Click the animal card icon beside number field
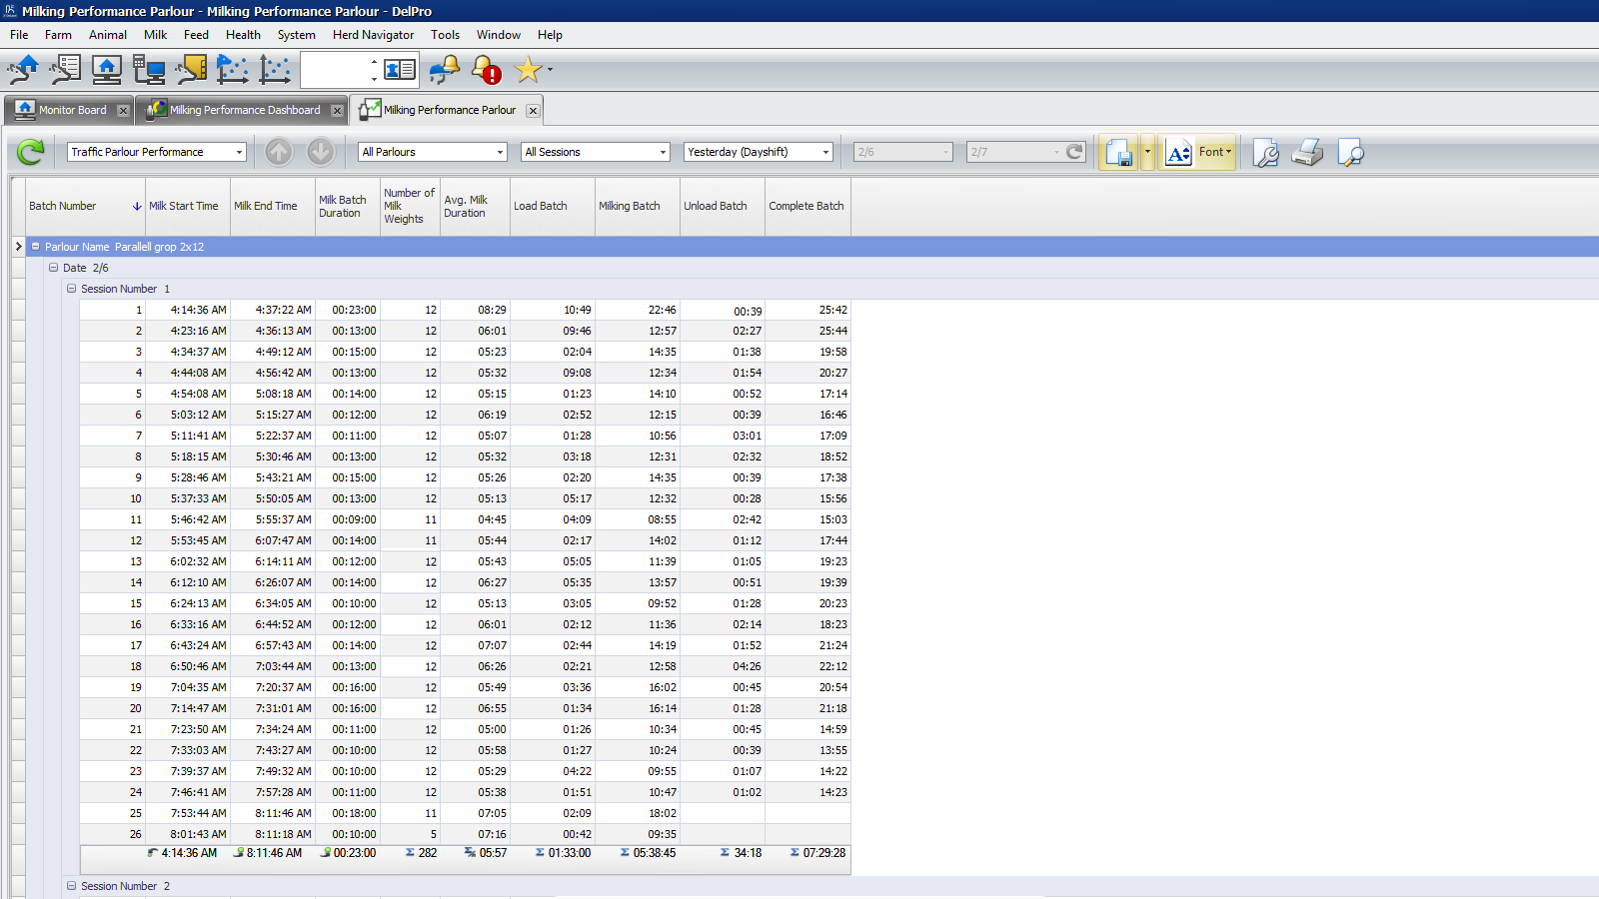1599x899 pixels. tap(400, 70)
